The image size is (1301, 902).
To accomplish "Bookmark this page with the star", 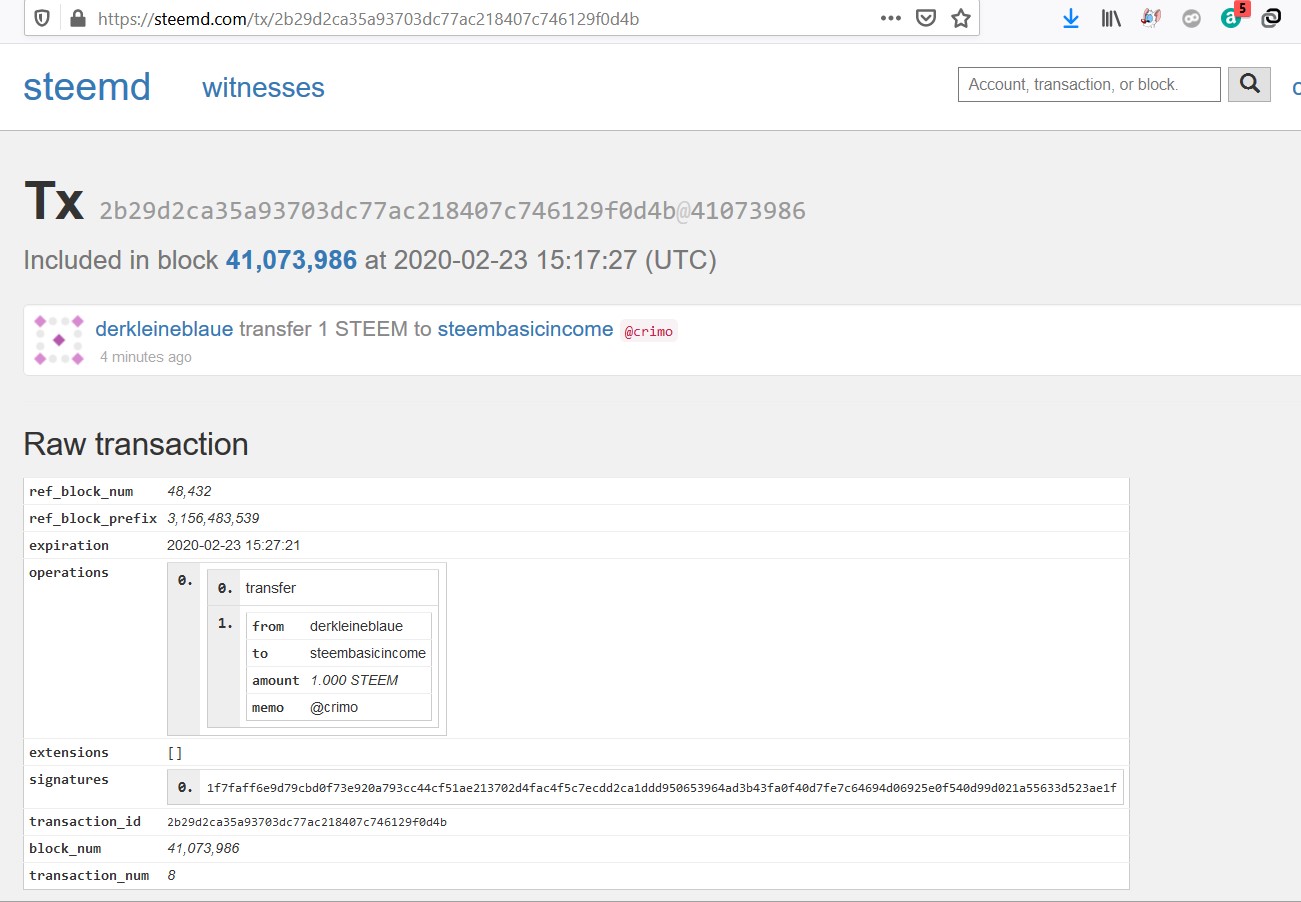I will tap(961, 18).
